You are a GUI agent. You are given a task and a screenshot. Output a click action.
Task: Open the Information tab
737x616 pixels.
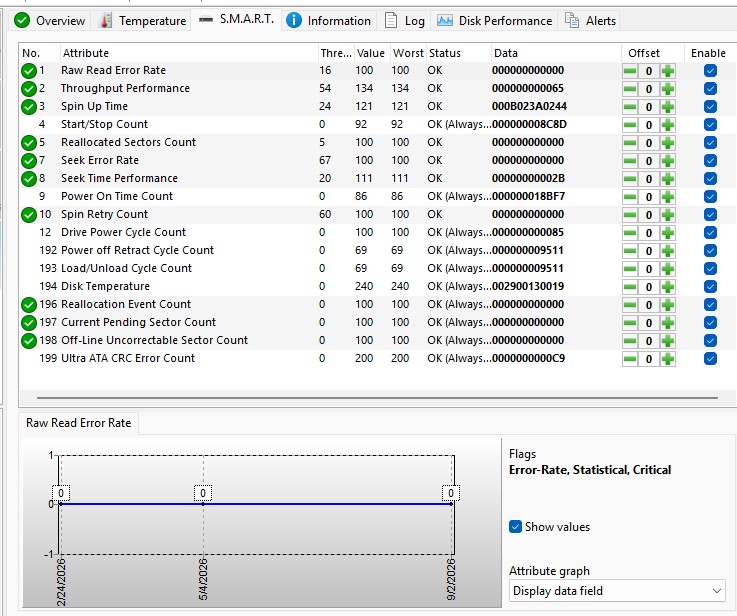[328, 21]
